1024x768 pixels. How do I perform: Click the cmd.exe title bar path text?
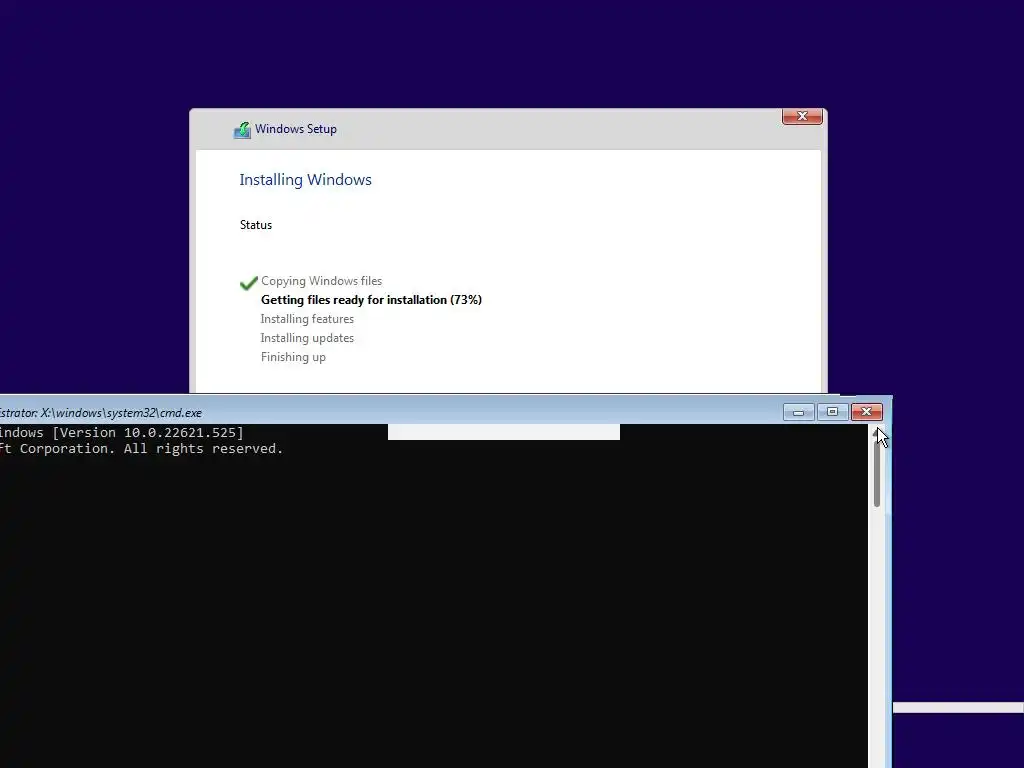pyautogui.click(x=101, y=413)
